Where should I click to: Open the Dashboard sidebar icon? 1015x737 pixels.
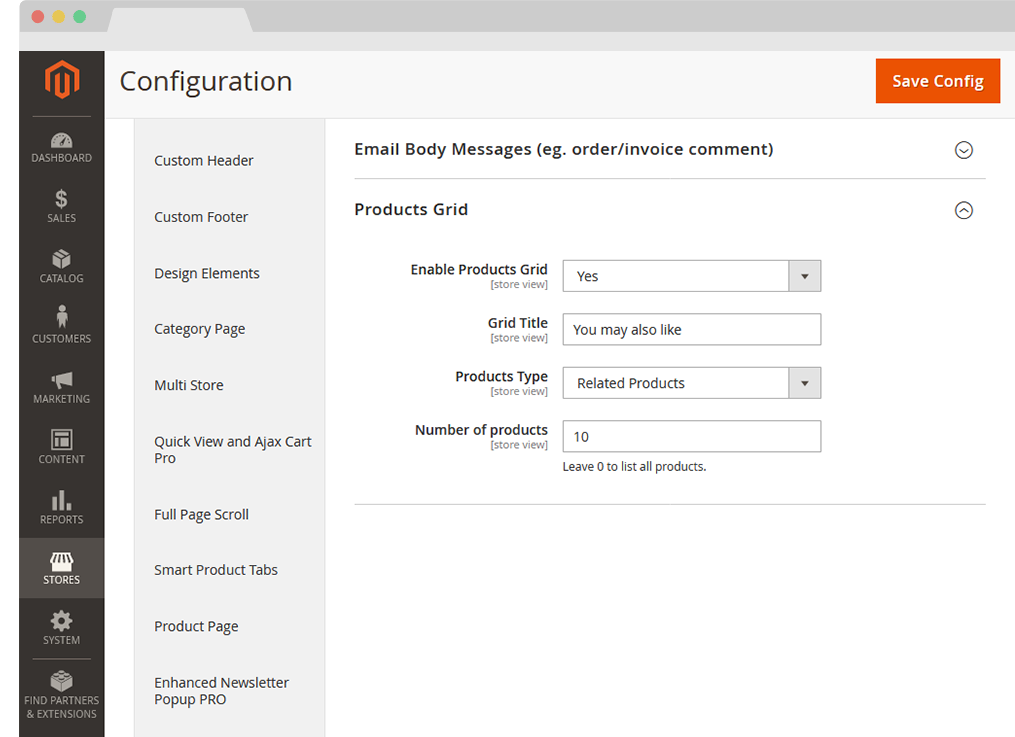[x=61, y=141]
